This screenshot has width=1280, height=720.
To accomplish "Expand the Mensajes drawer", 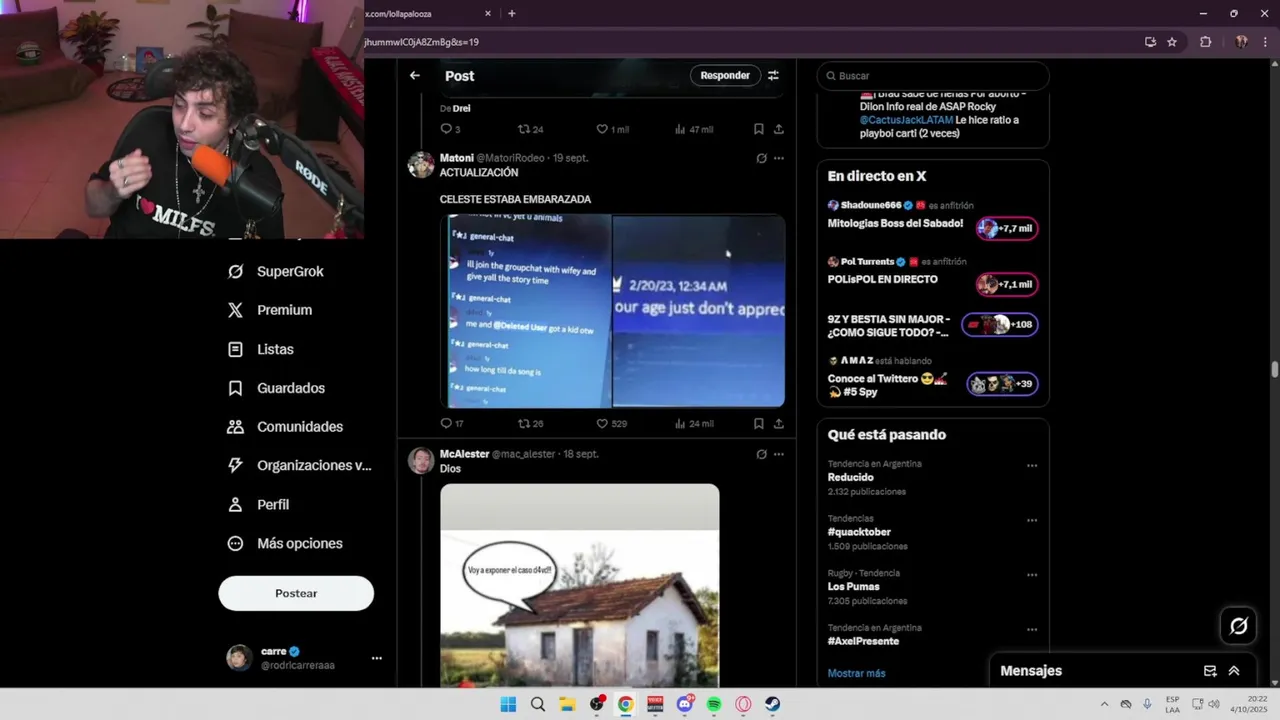I will tap(1234, 671).
